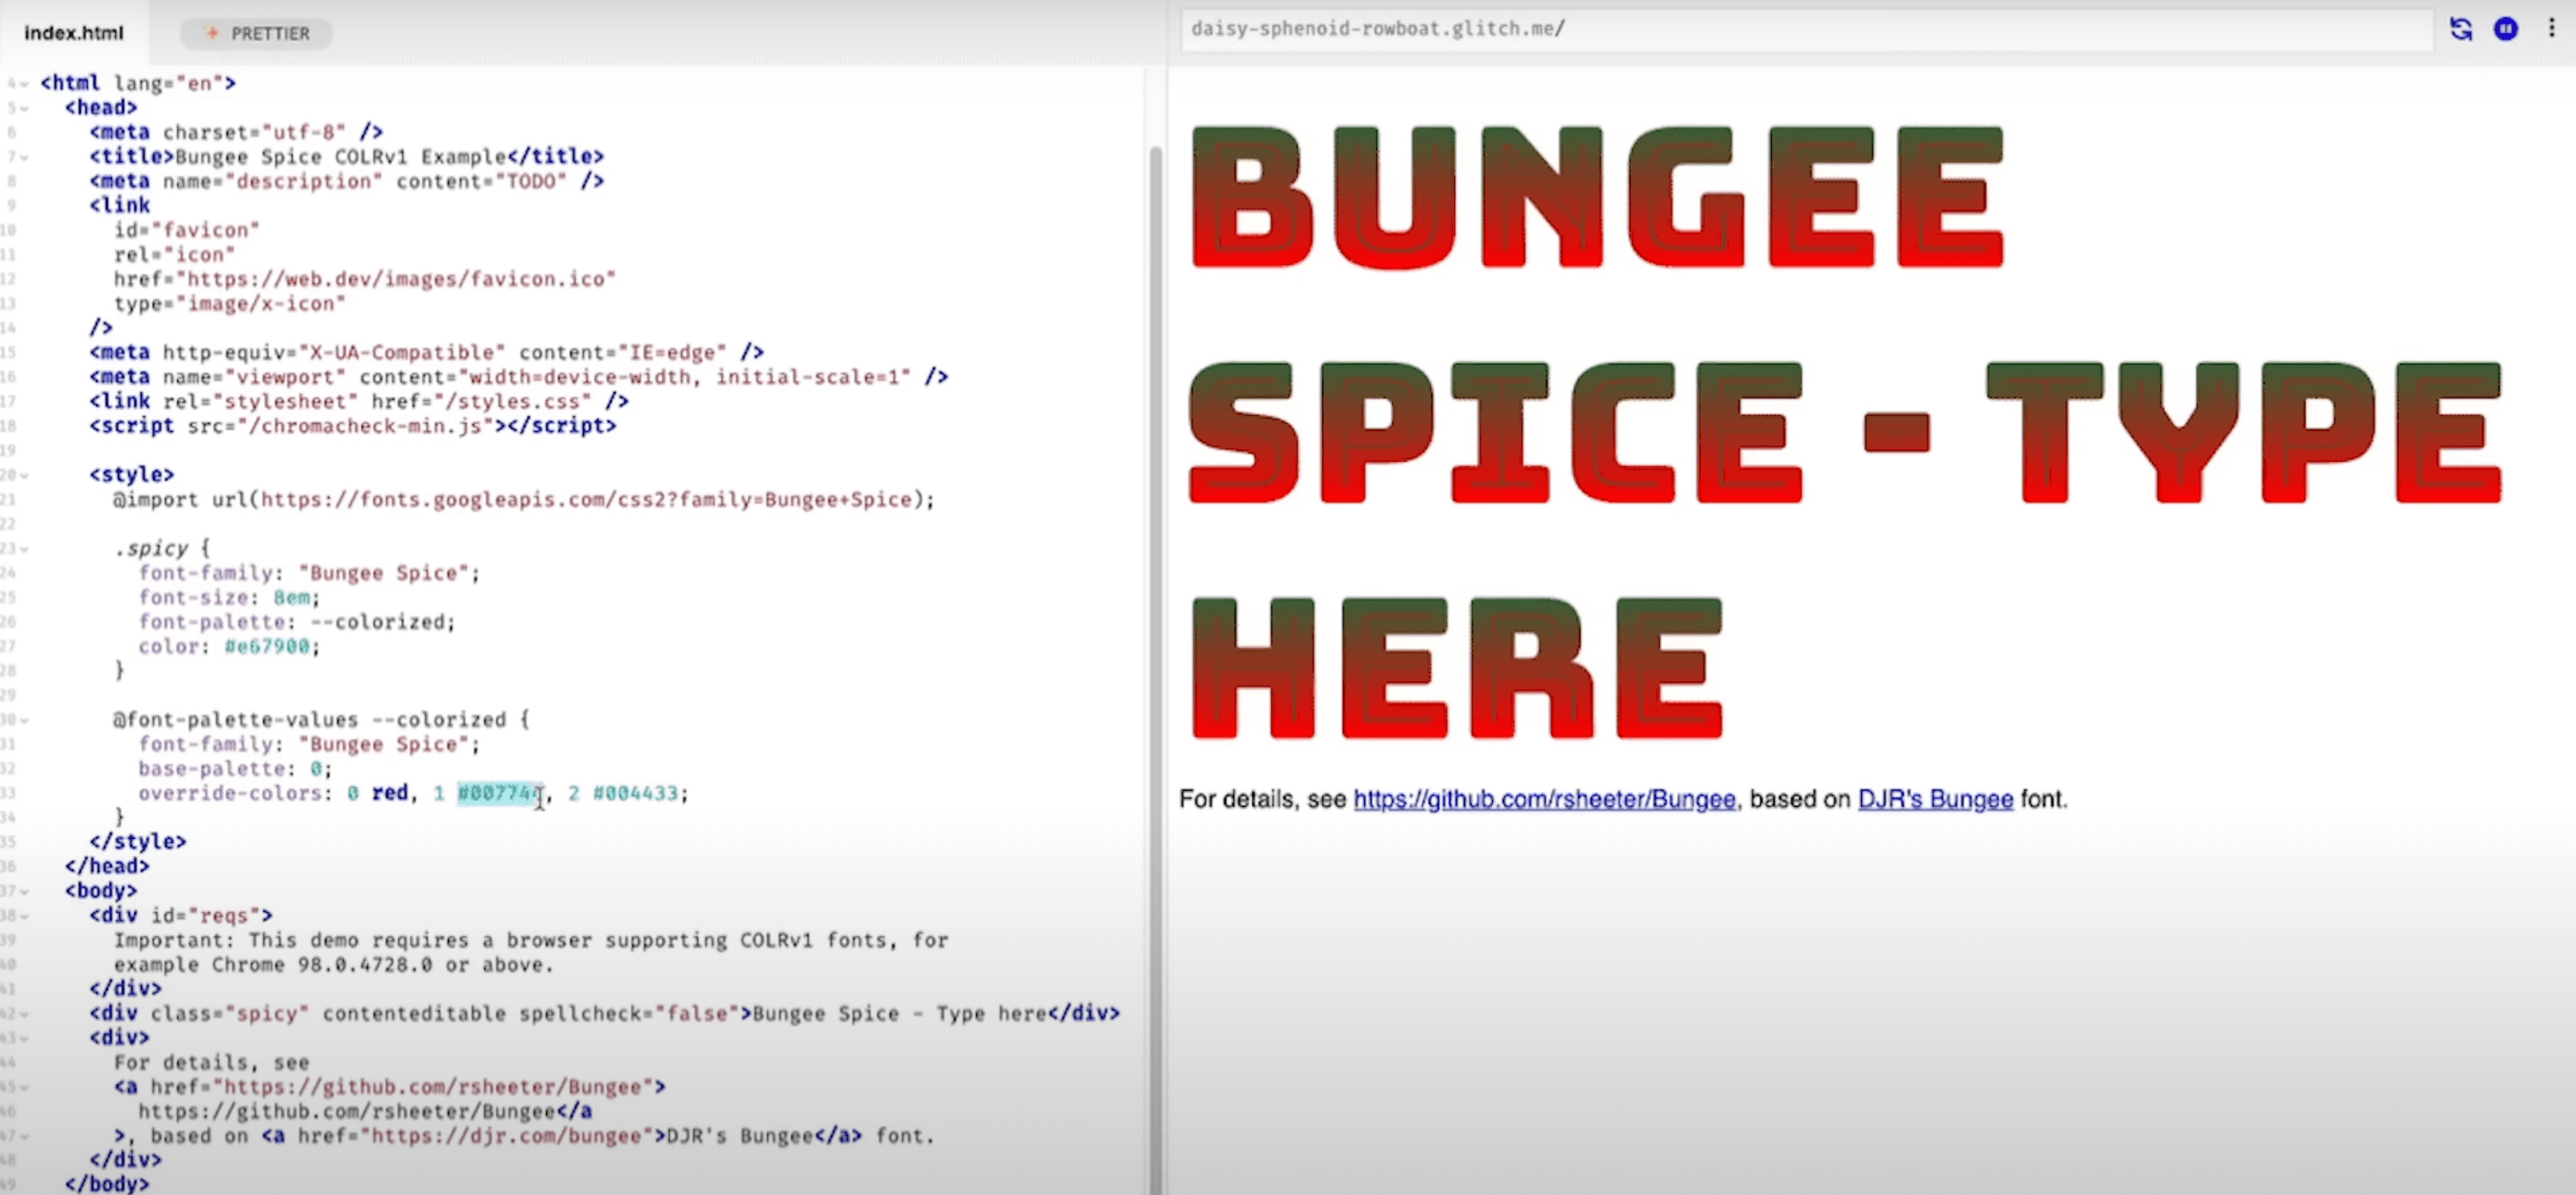Screen dimensions: 2576x1195
Task: Click the Prettier sparkle icon
Action: click(212, 33)
